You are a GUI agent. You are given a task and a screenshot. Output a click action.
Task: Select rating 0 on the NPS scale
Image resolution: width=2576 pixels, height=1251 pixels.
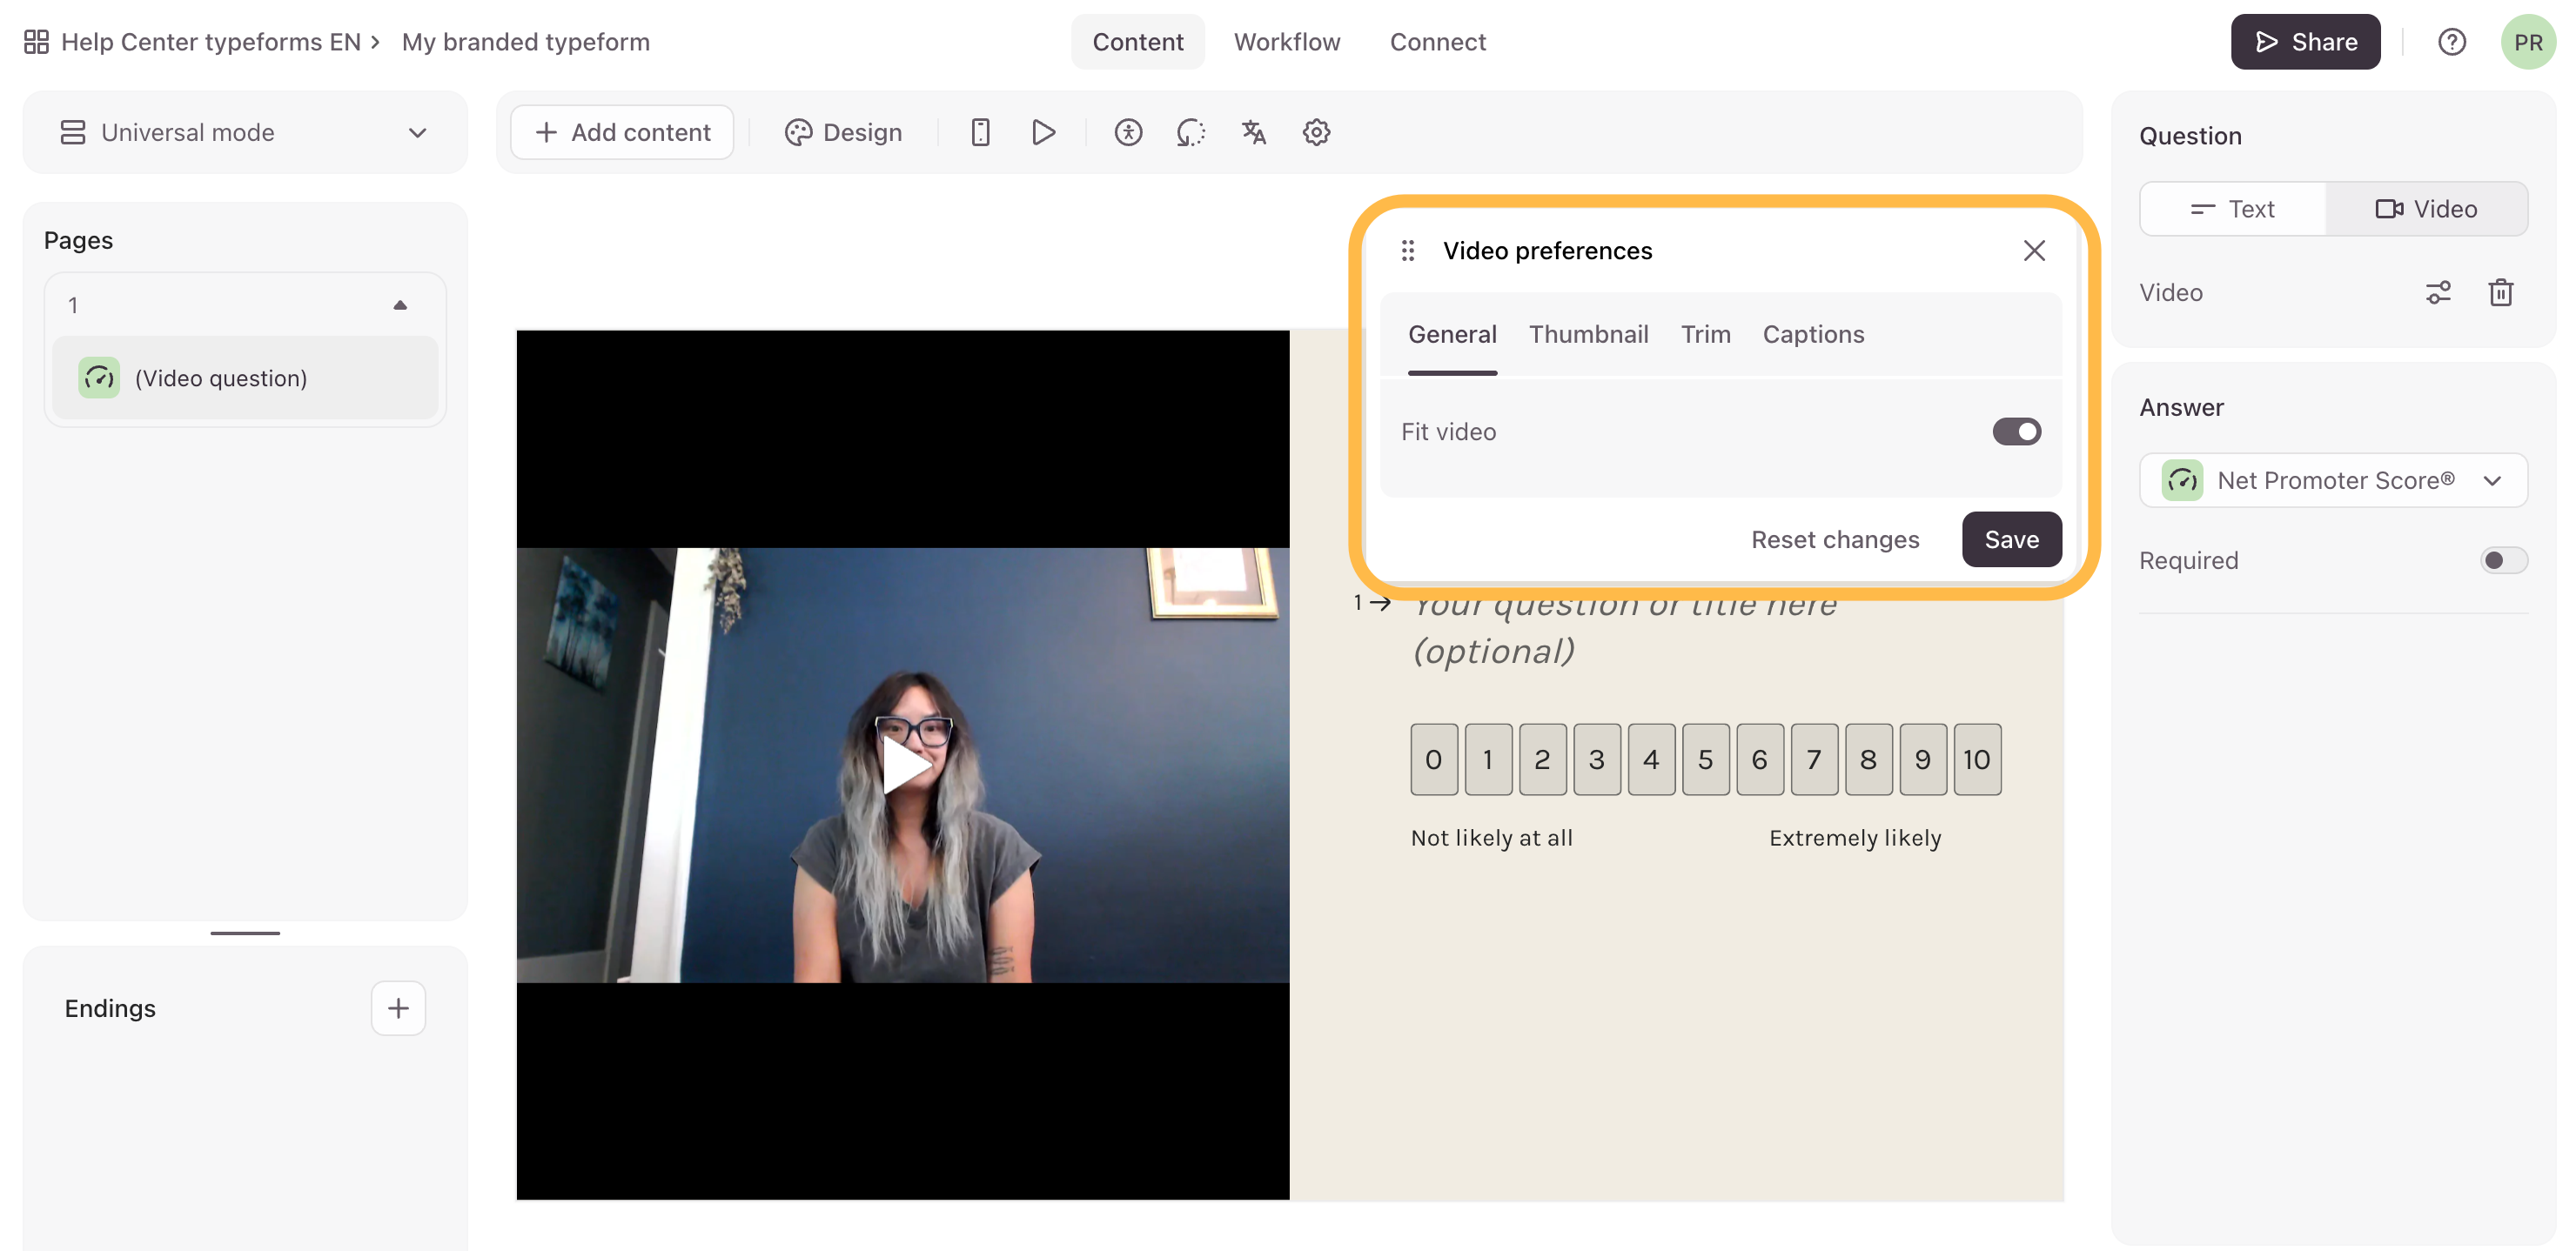(x=1433, y=759)
